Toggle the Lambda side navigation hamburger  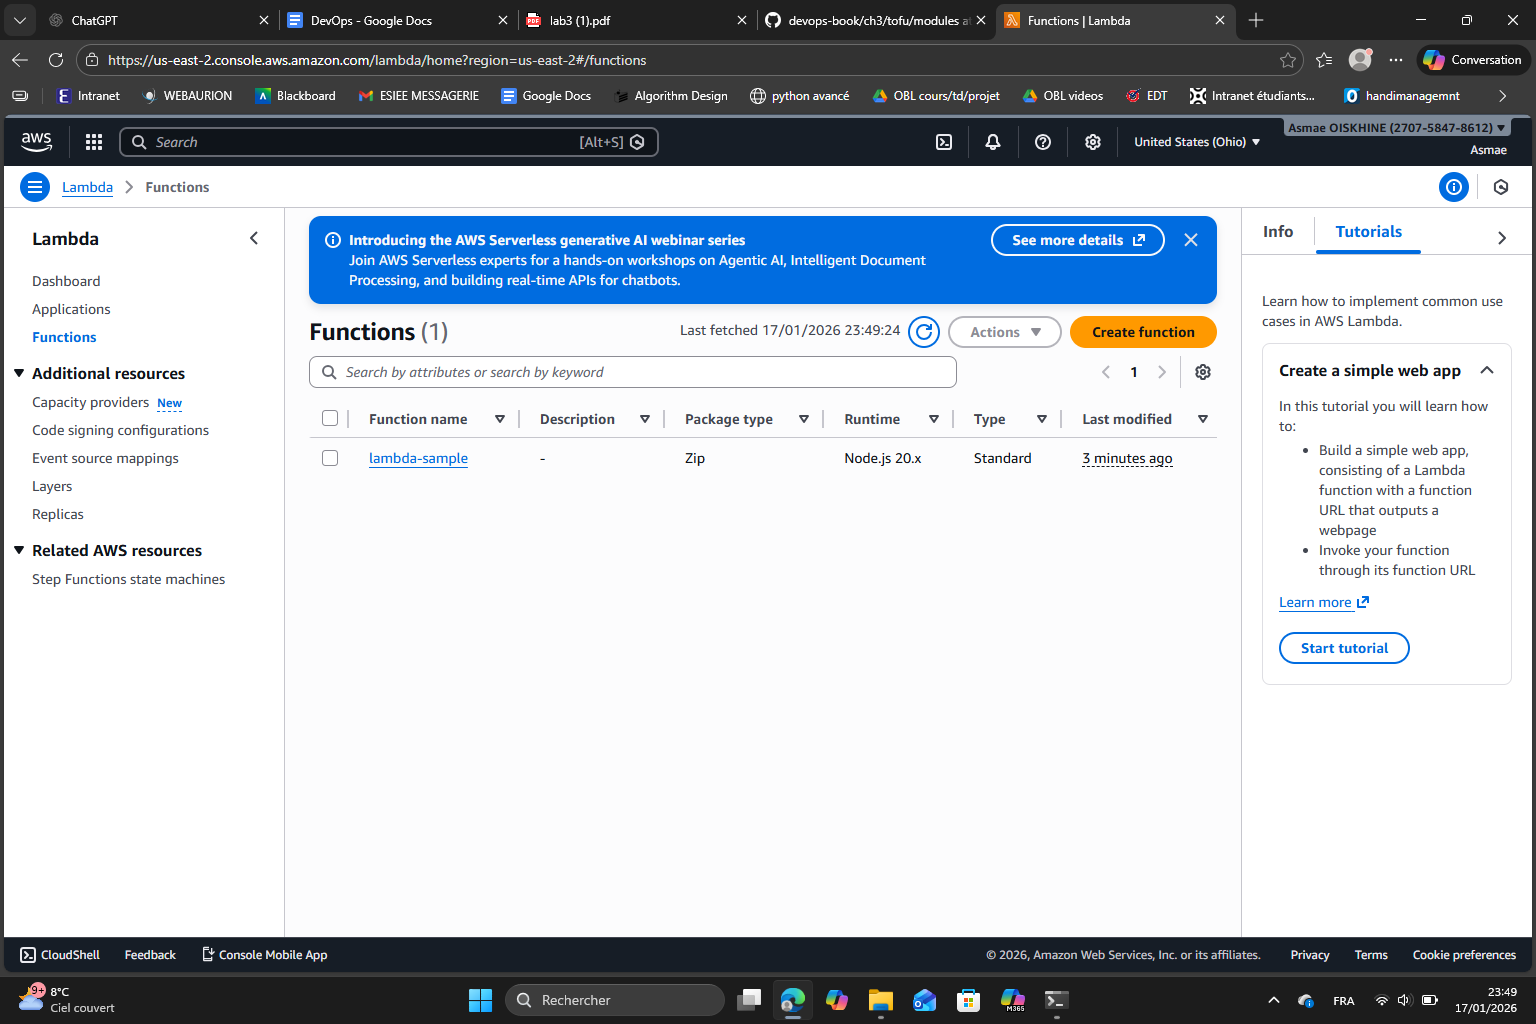click(35, 187)
